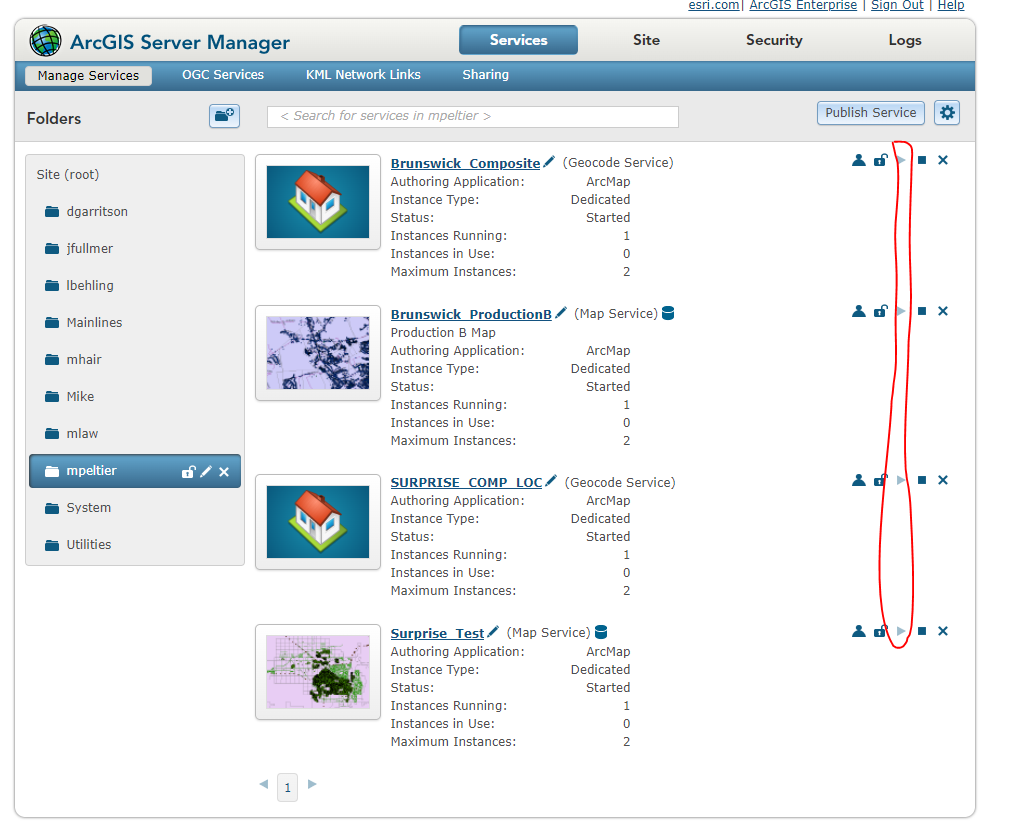The width and height of the screenshot is (1011, 832).
Task: Click the Publish Service button
Action: pyautogui.click(x=870, y=113)
